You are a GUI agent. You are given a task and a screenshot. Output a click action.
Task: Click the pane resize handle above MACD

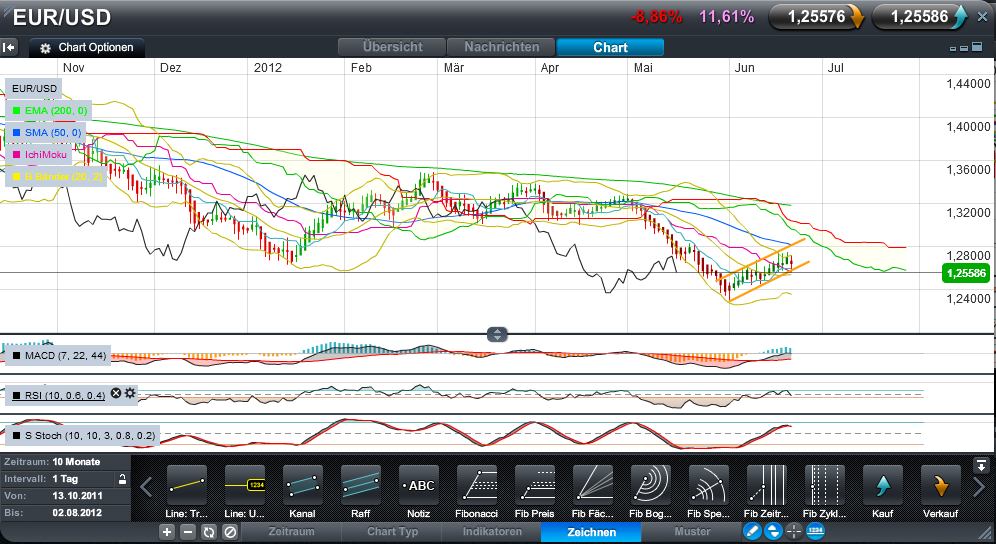click(x=497, y=334)
